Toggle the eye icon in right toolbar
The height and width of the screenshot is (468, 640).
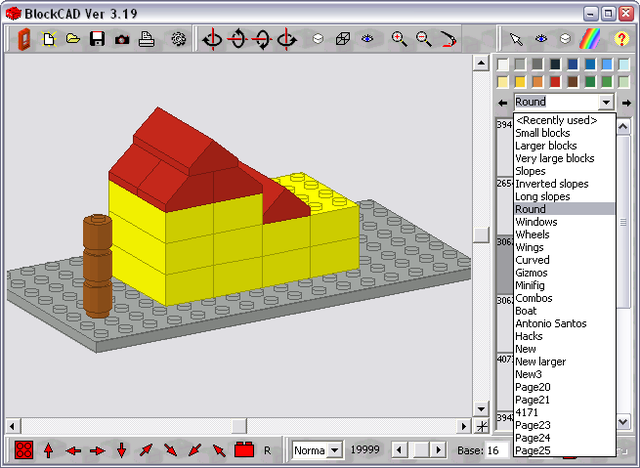pos(541,39)
